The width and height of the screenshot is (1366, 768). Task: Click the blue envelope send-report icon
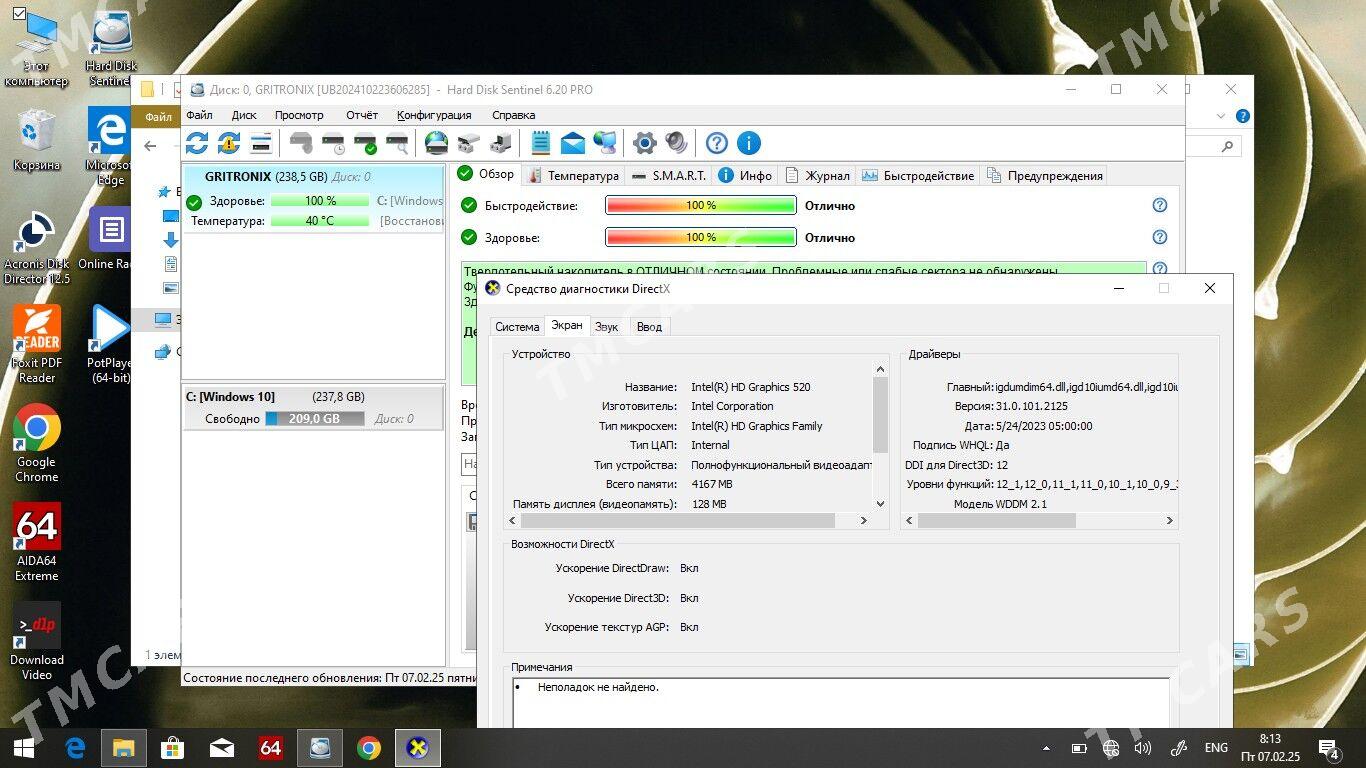[x=573, y=143]
